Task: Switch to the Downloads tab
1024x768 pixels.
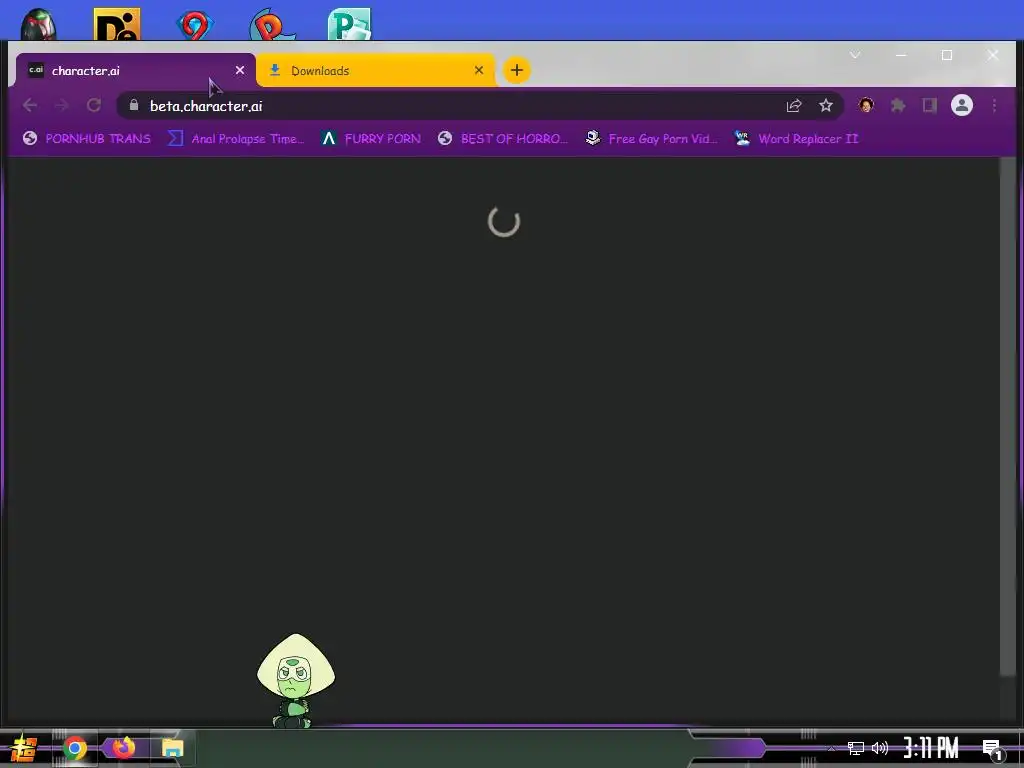Action: pos(376,70)
